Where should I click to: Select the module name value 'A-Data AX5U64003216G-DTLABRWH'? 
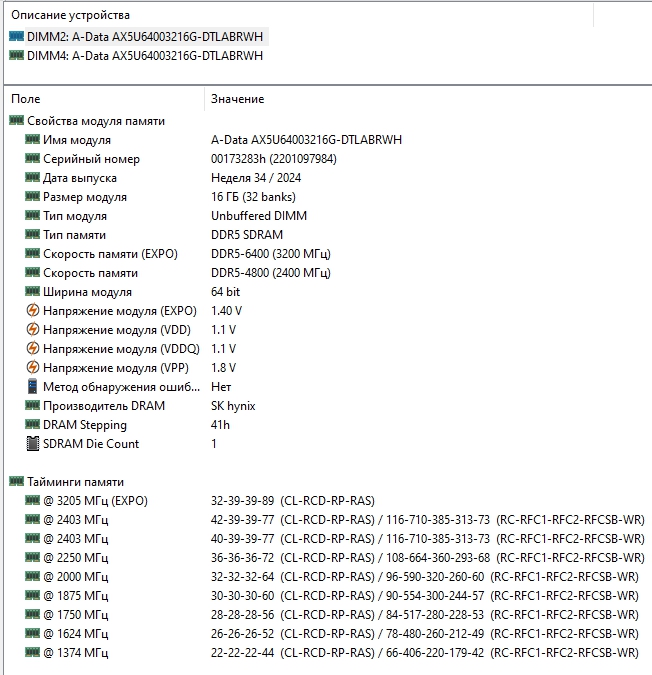click(x=306, y=140)
